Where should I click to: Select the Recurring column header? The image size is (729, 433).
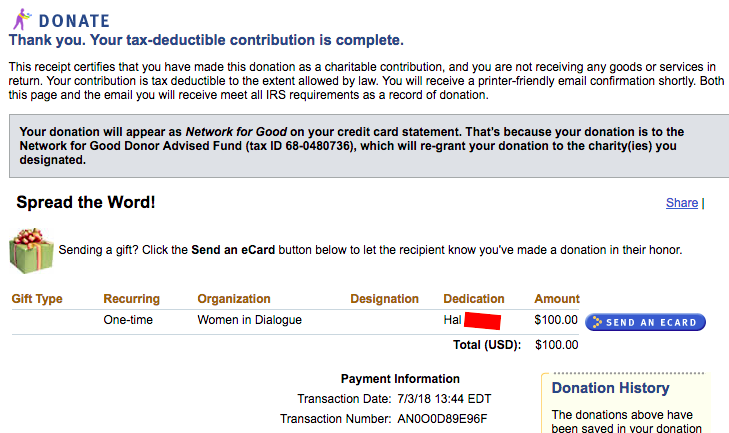[x=131, y=299]
